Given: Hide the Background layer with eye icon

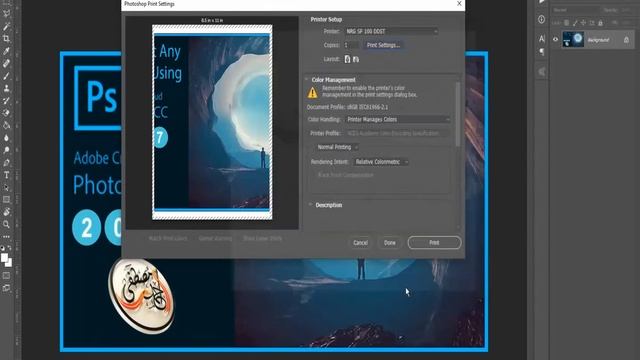Looking at the screenshot, I should click(x=556, y=40).
